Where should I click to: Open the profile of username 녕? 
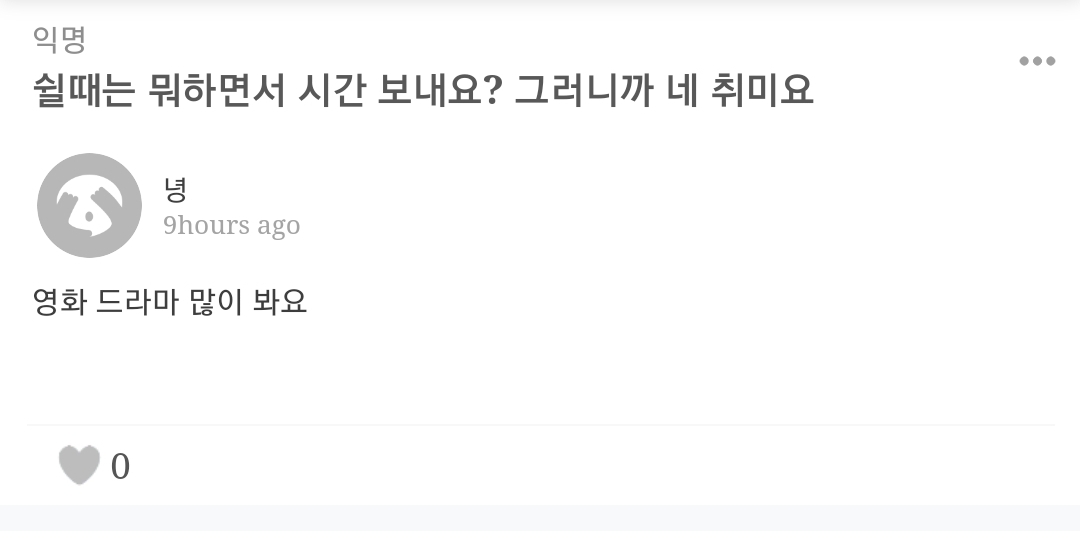point(175,189)
